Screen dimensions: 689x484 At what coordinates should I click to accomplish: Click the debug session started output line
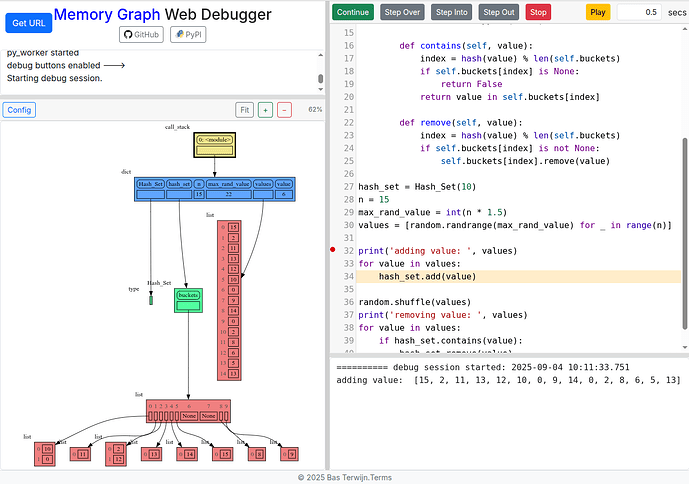tap(482, 367)
